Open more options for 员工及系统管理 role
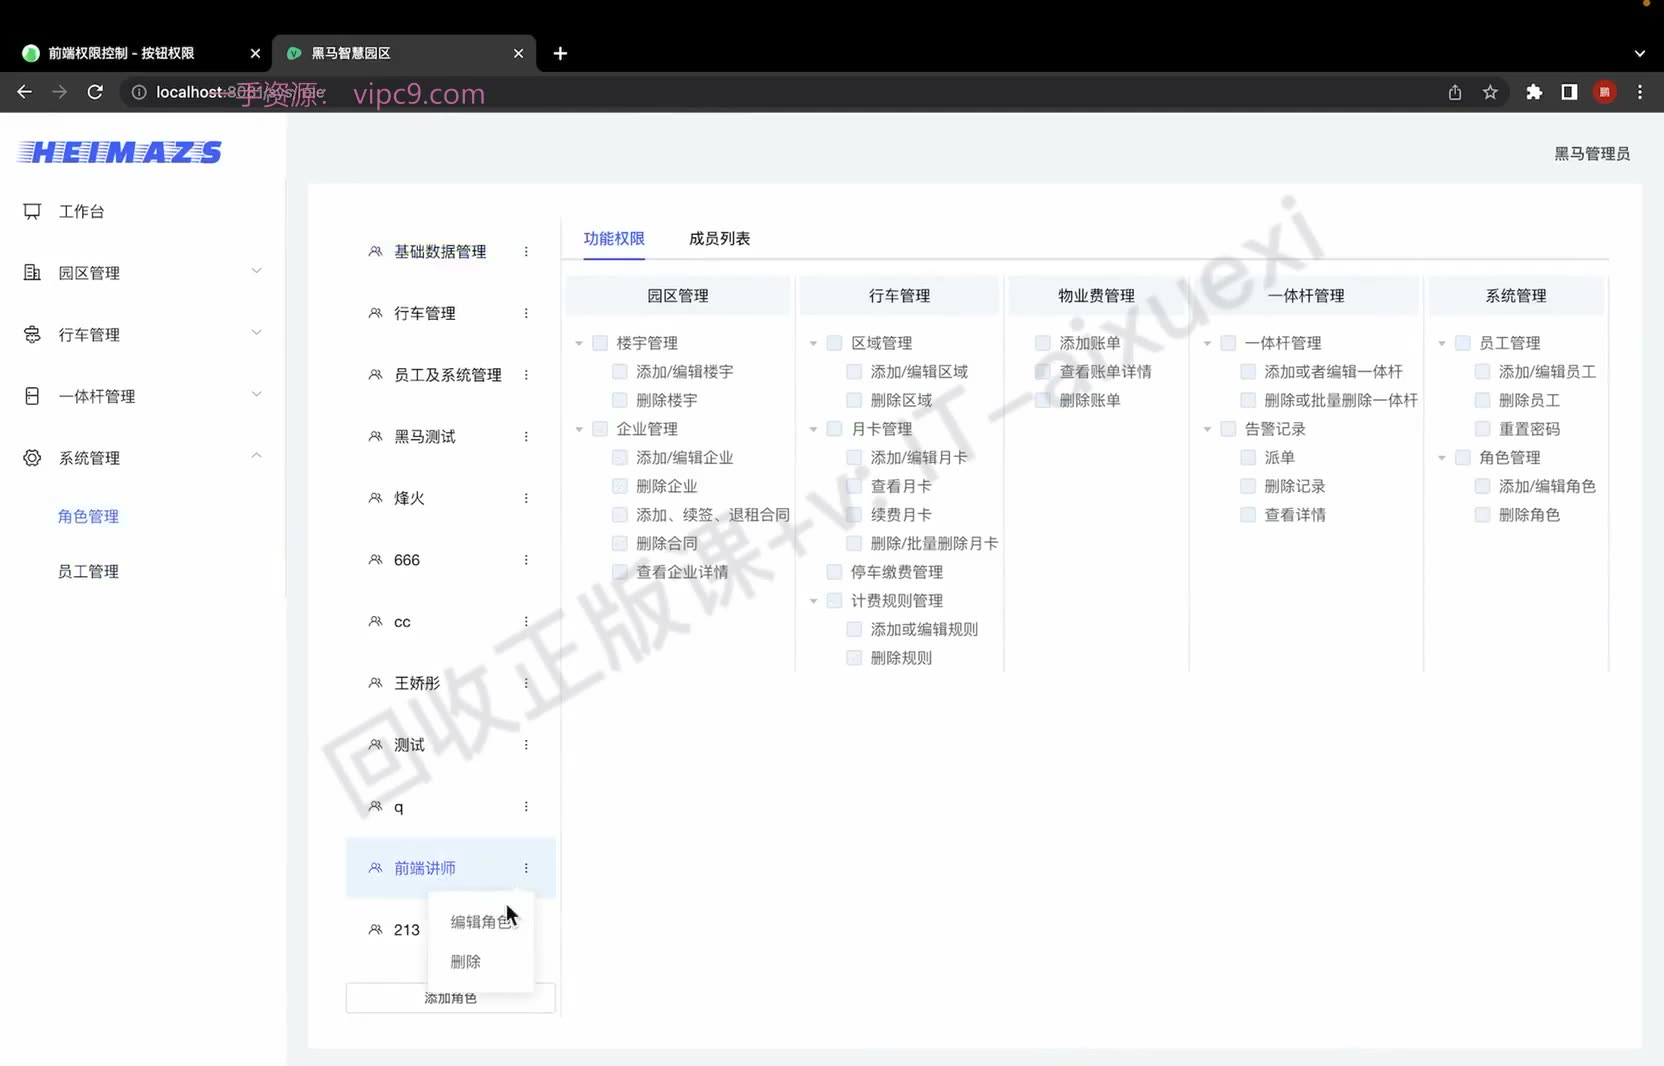 click(x=526, y=375)
